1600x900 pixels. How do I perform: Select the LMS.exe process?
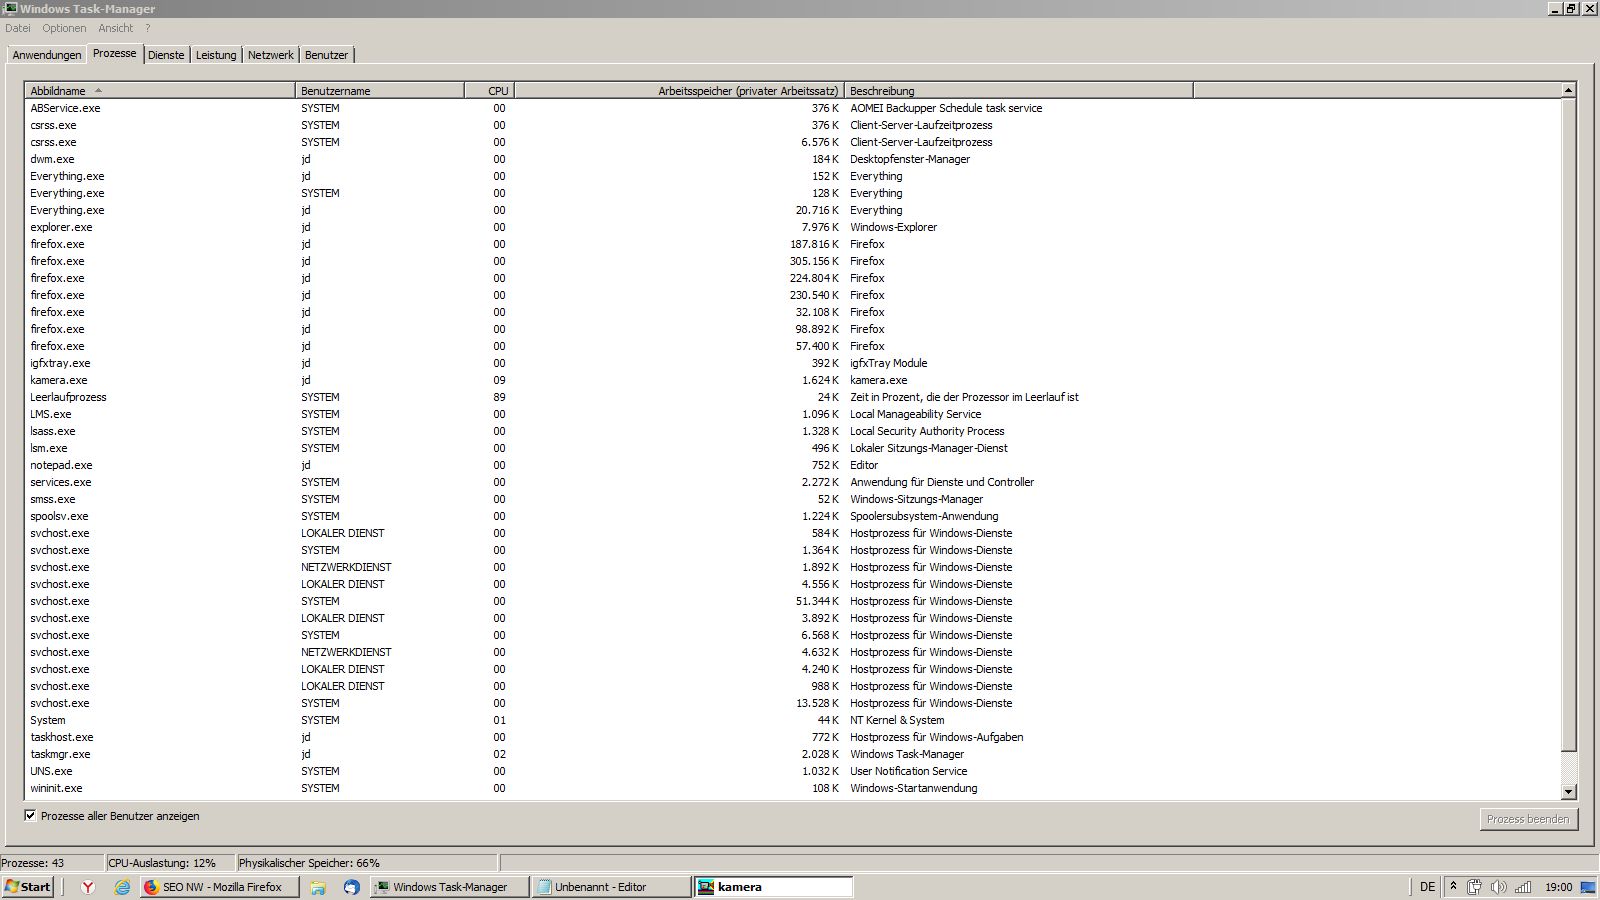pos(793,414)
